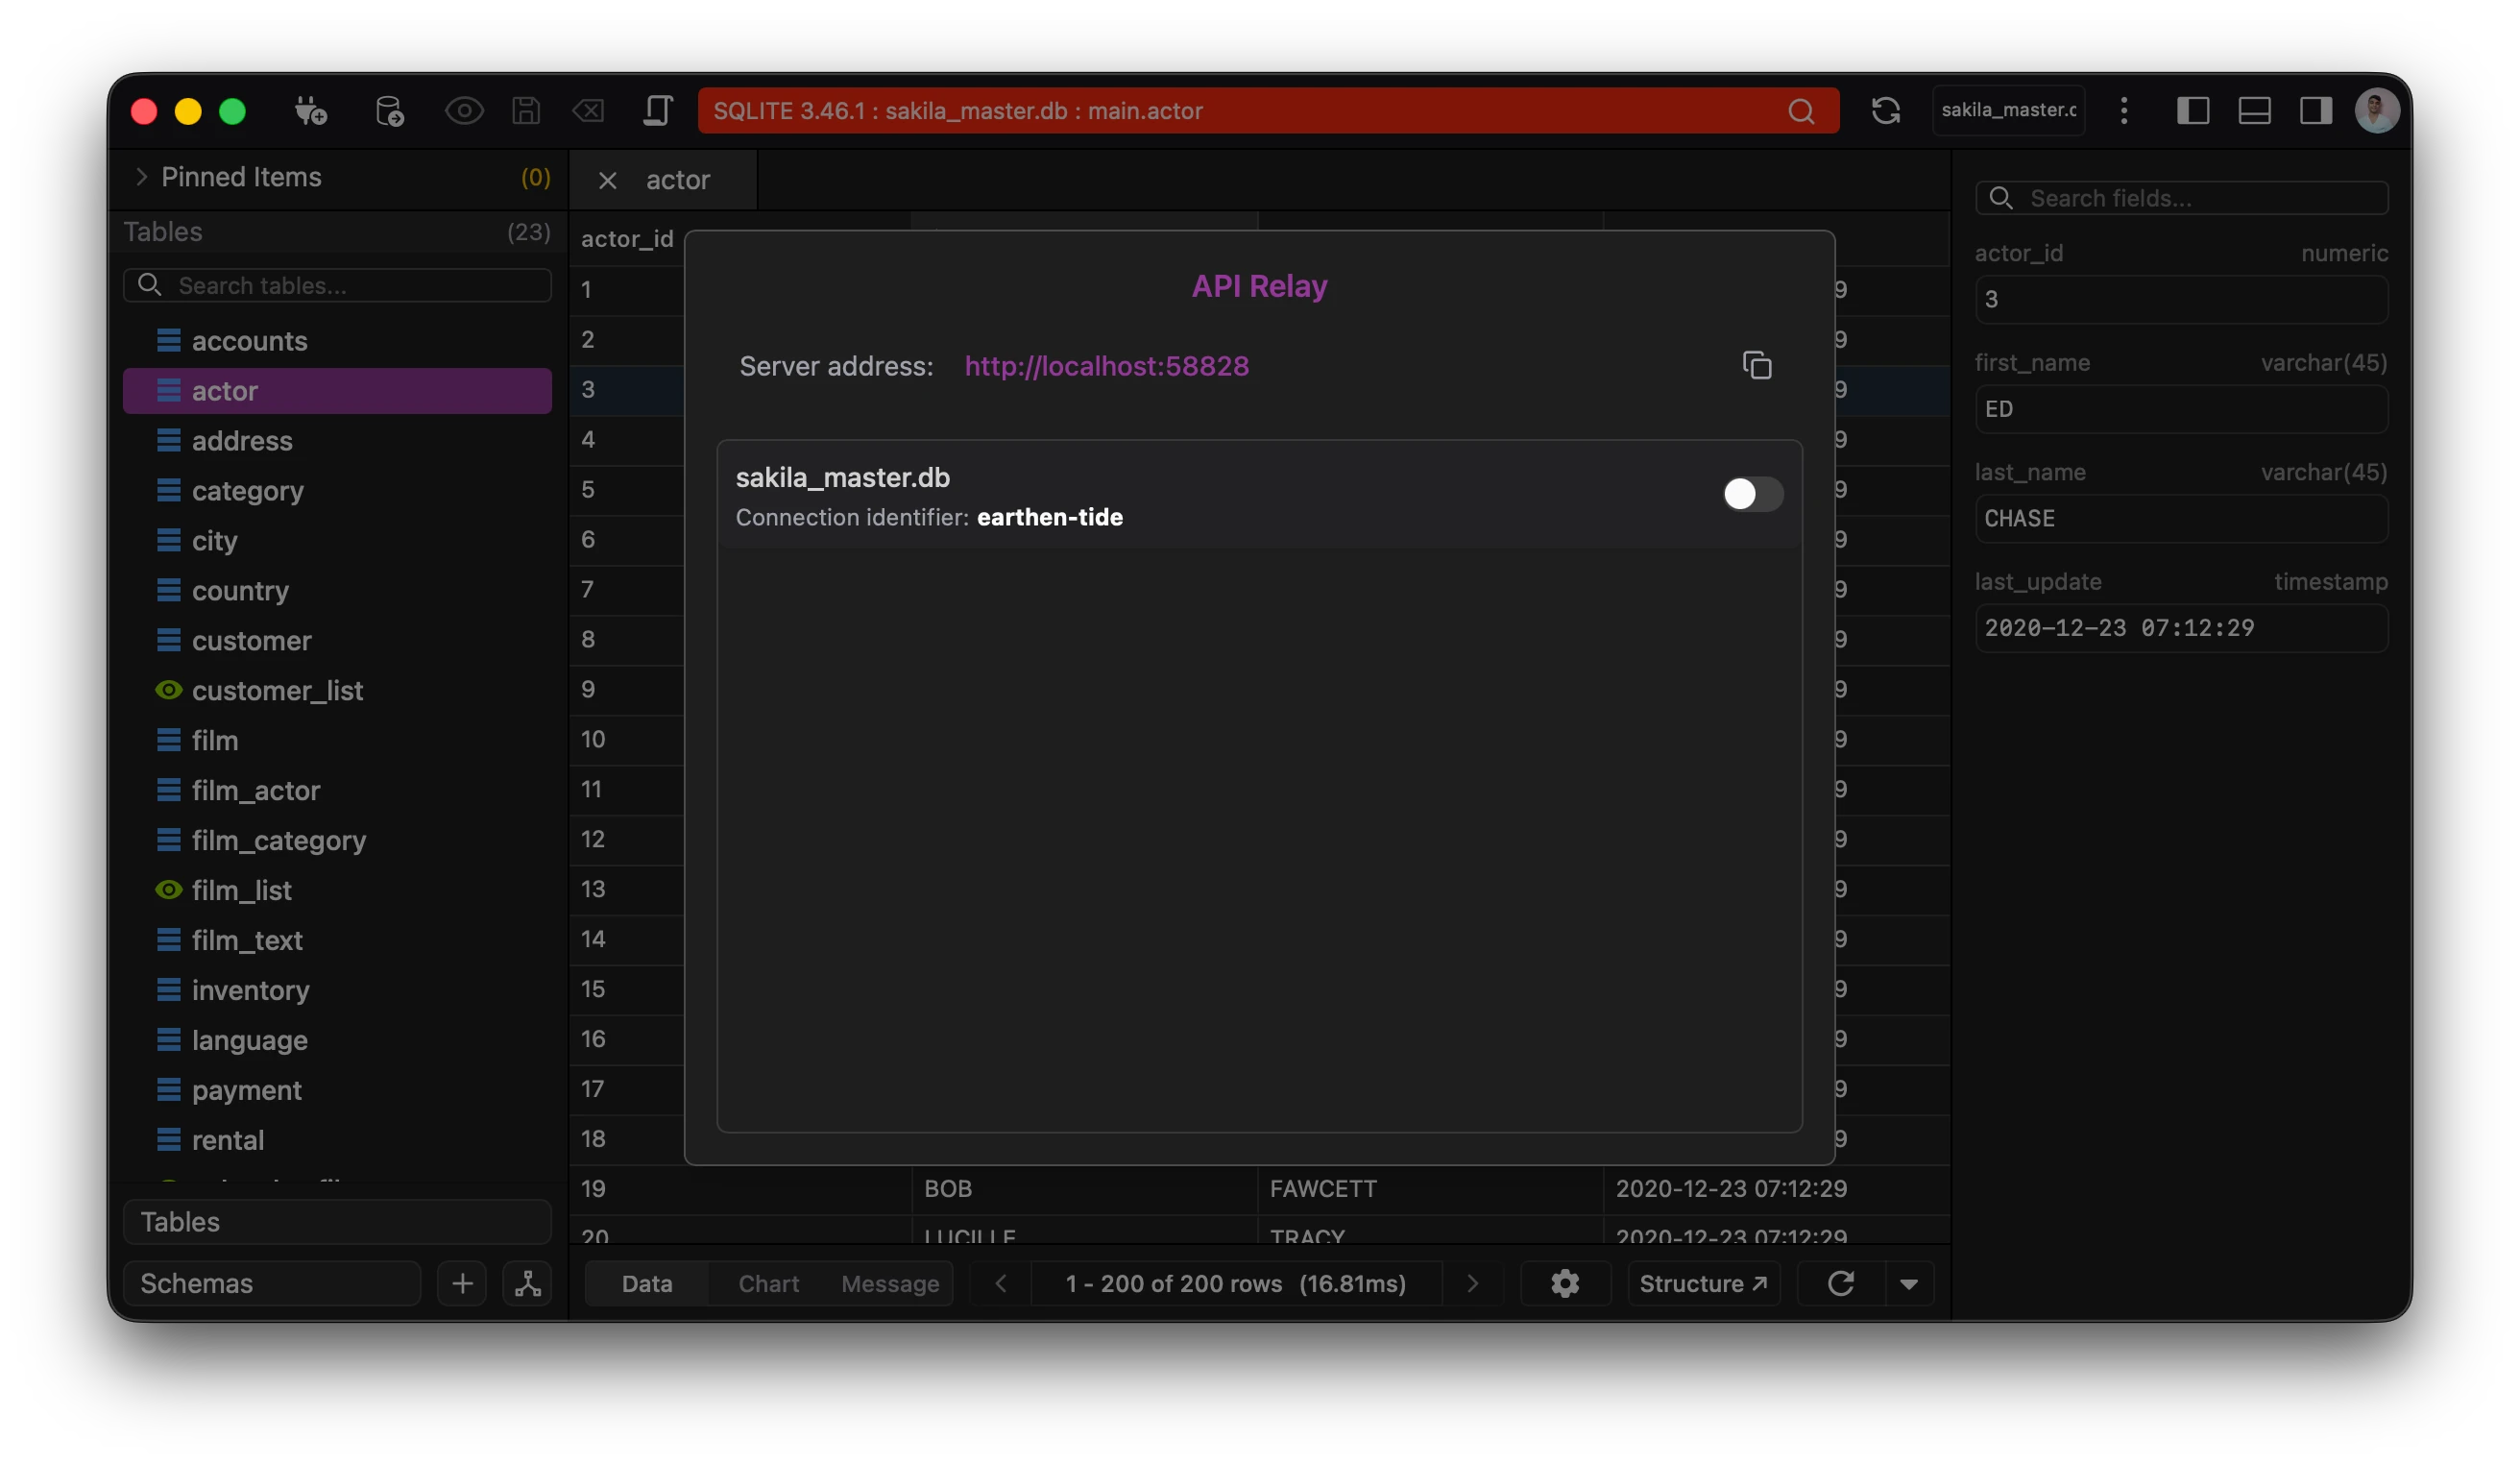
Task: Open the database diagram view
Action: pyautogui.click(x=528, y=1284)
